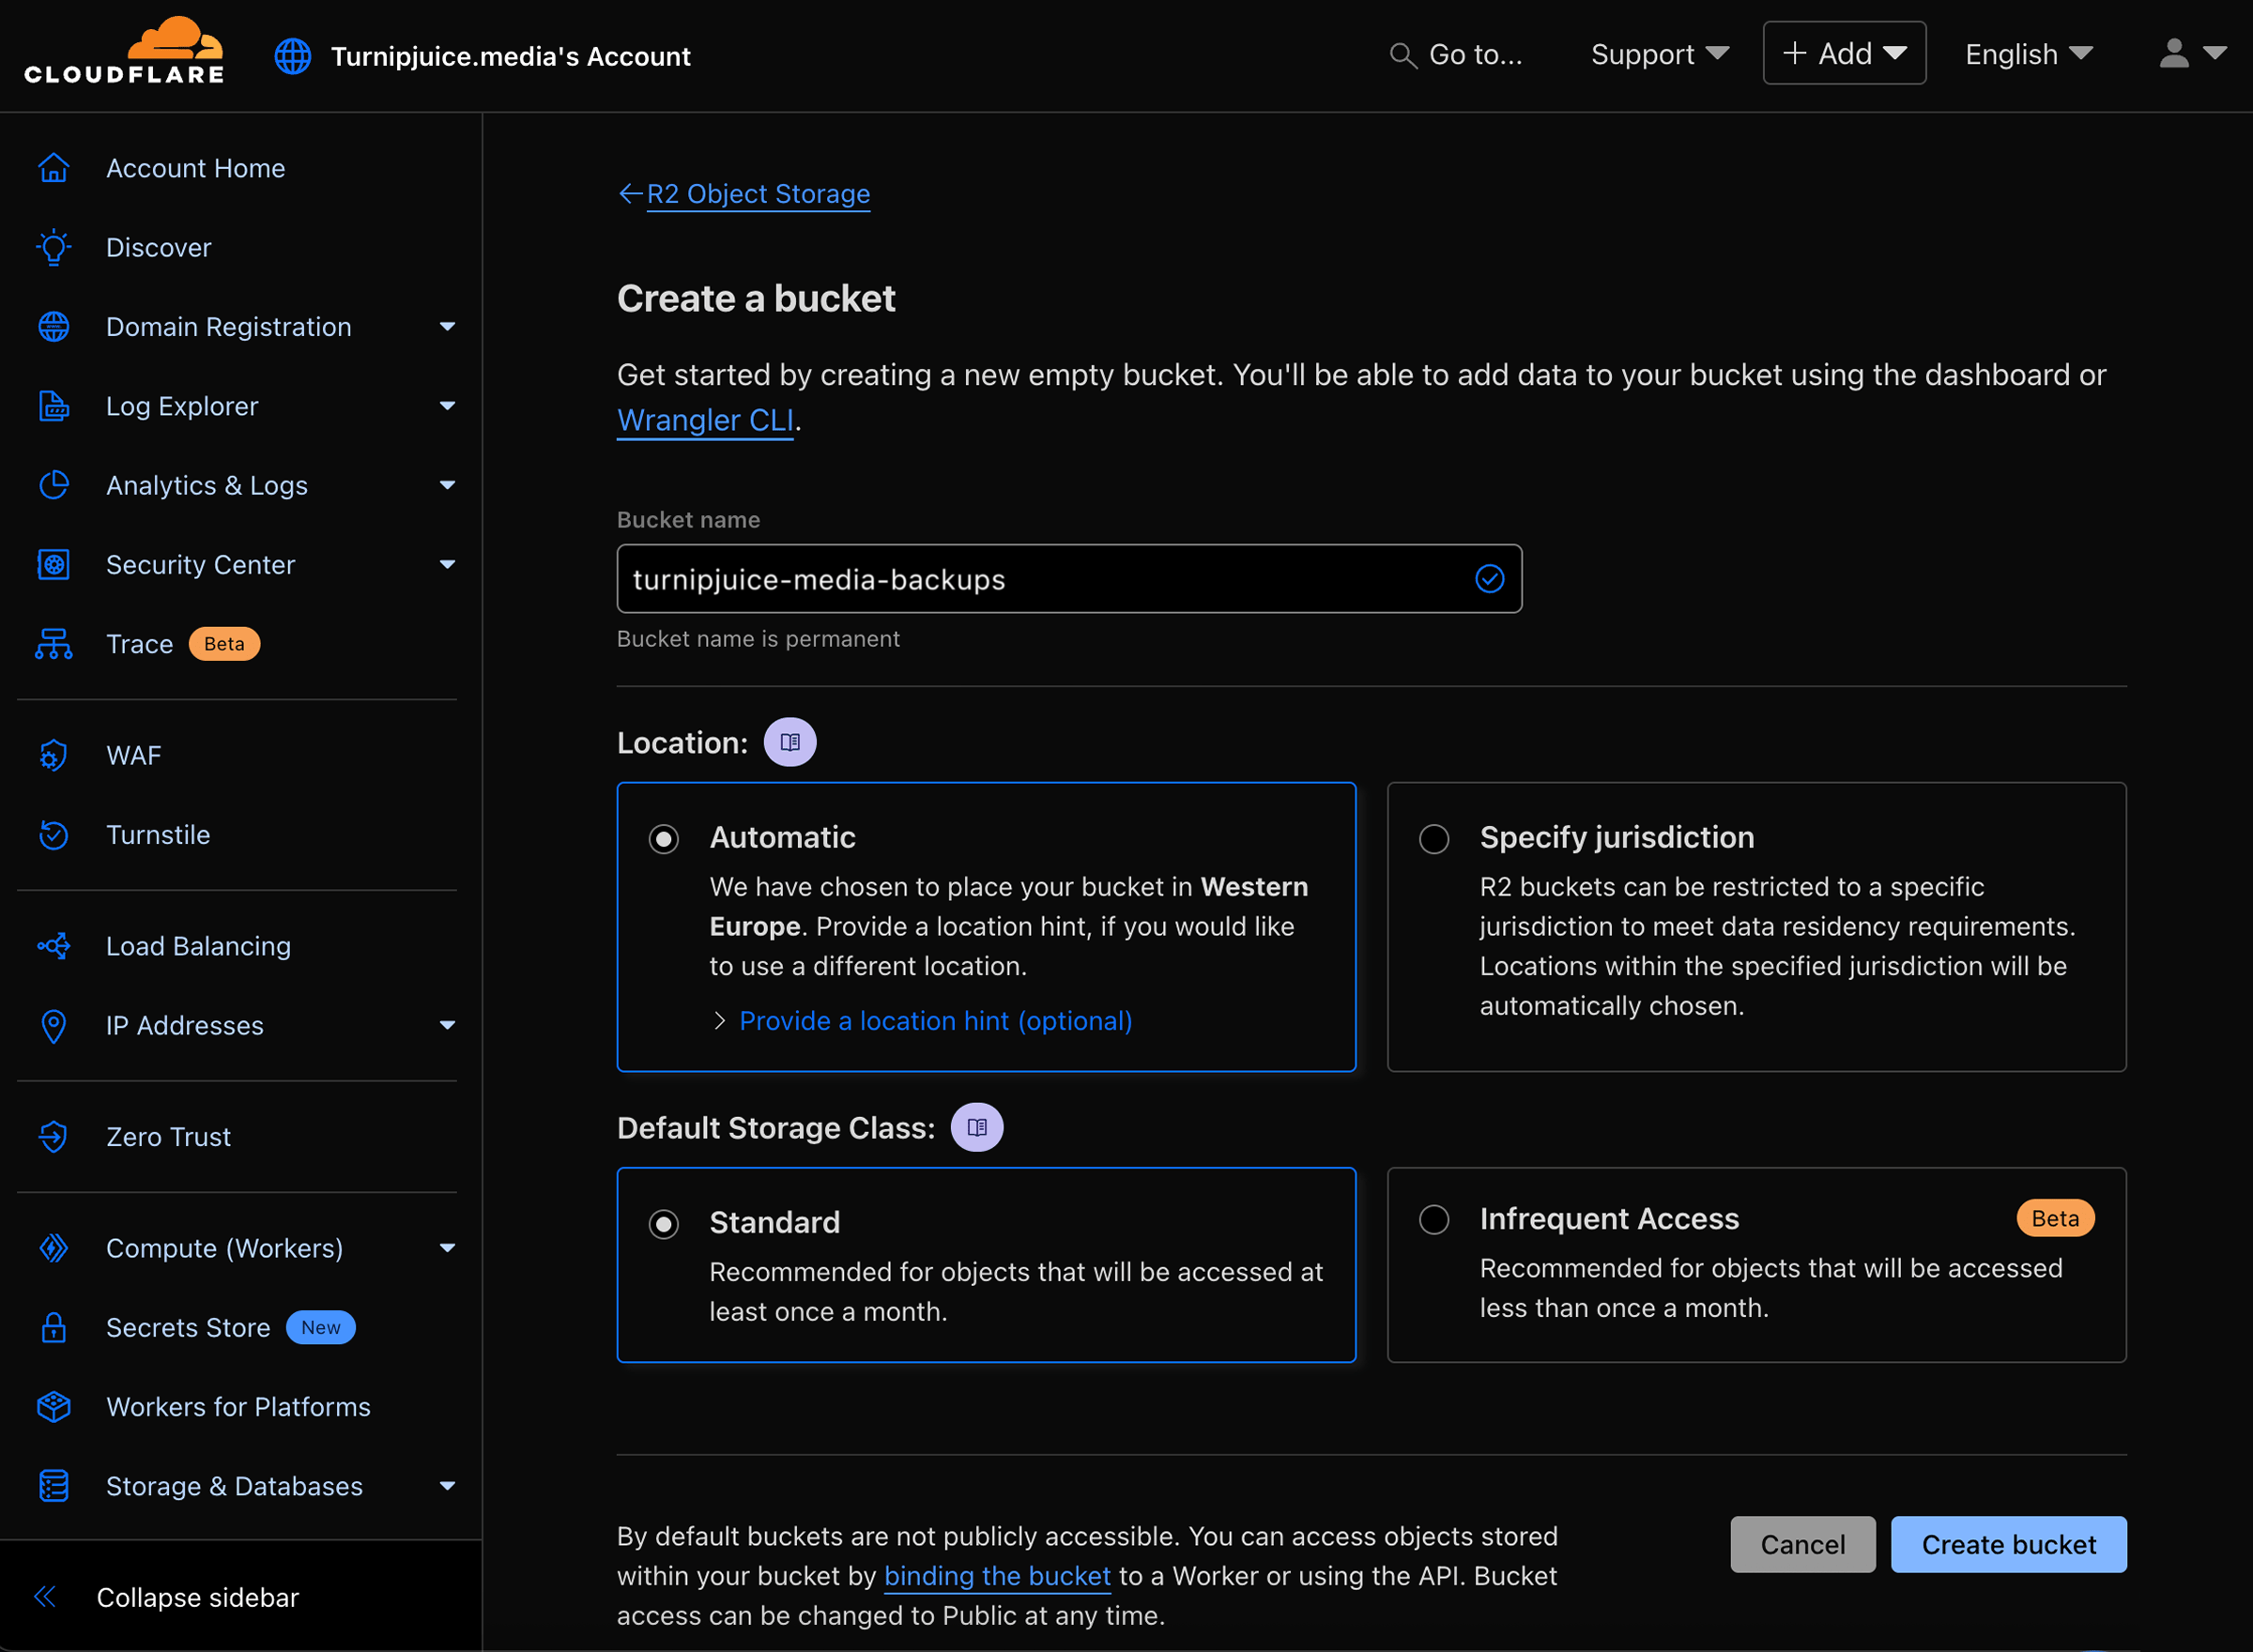Viewport: 2253px width, 1652px height.
Task: Click the Go to search magnifier icon
Action: click(1403, 55)
